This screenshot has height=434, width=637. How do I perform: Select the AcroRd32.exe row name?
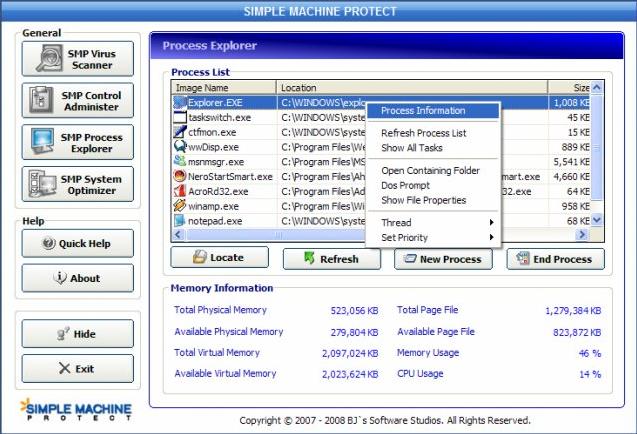(218, 191)
